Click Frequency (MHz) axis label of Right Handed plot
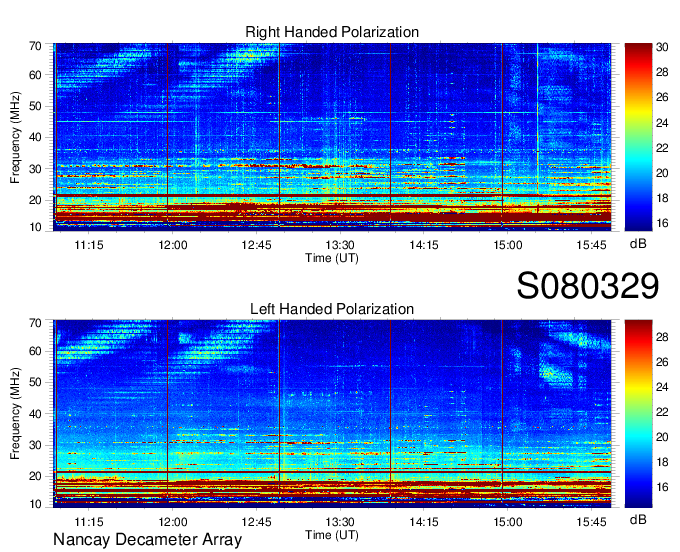680x552 pixels. (x=15, y=137)
